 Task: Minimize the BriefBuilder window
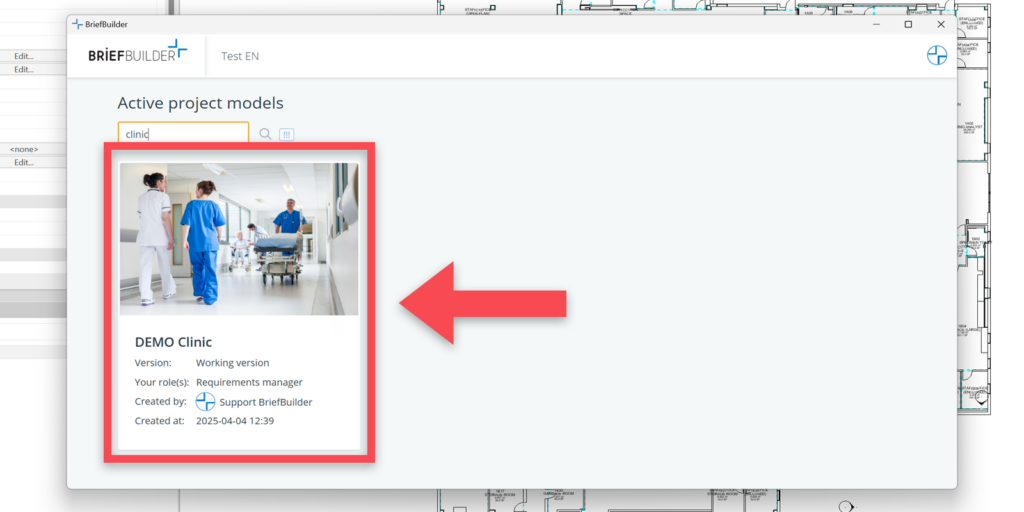(876, 24)
